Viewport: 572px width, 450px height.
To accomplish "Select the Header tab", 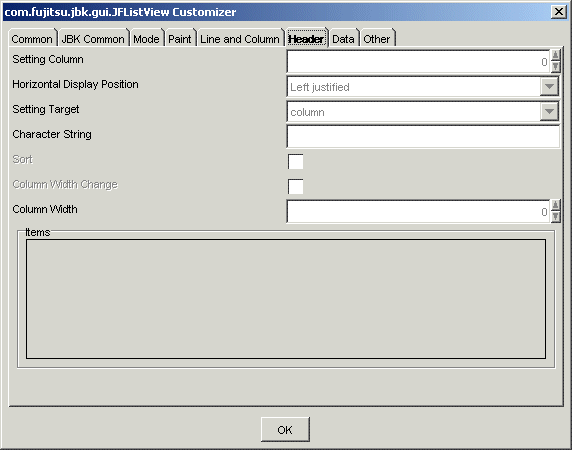I will pos(306,38).
